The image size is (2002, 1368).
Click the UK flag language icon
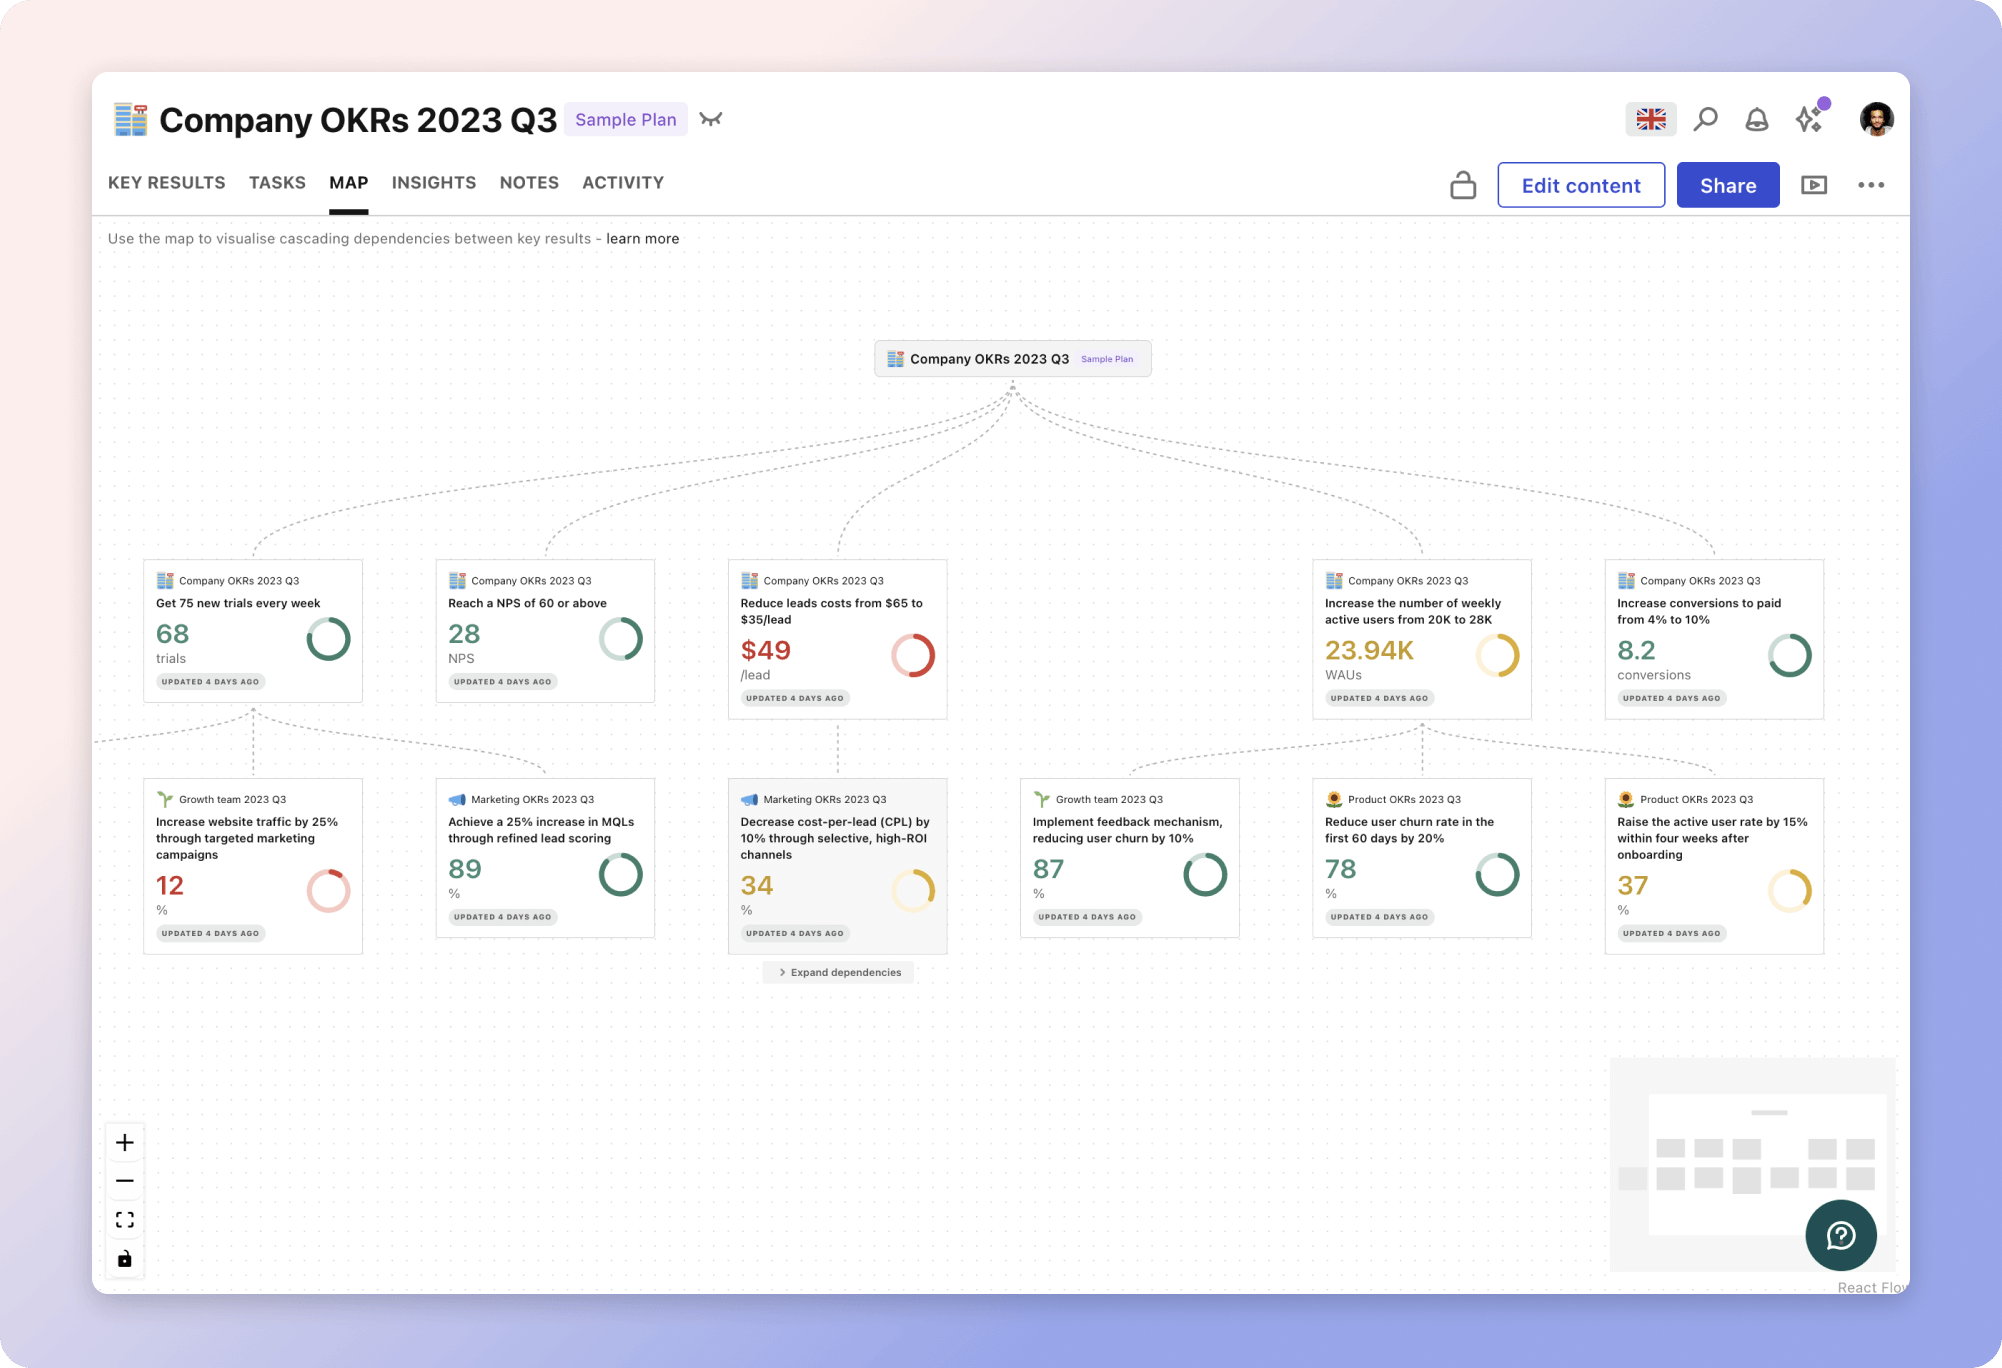pyautogui.click(x=1650, y=120)
